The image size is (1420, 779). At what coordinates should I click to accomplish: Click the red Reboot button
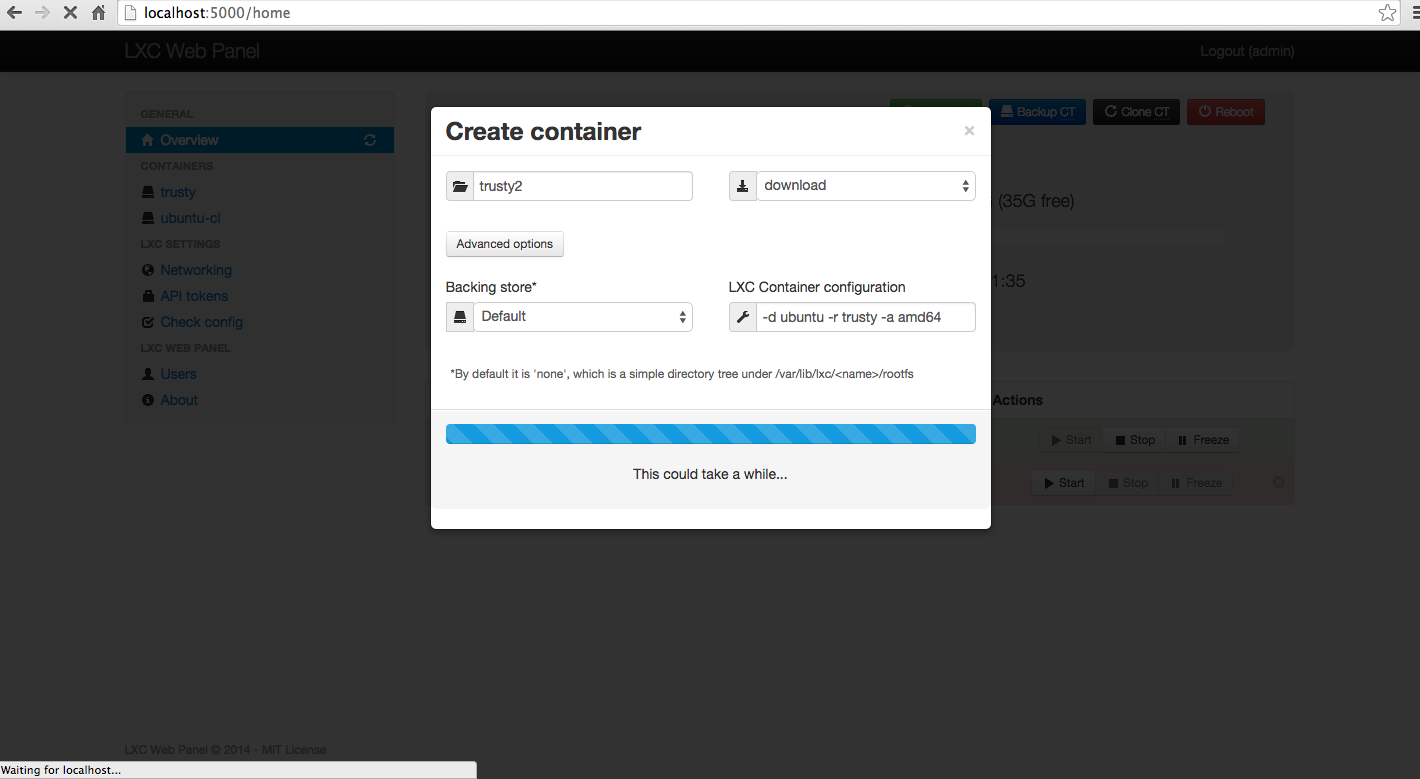1226,112
